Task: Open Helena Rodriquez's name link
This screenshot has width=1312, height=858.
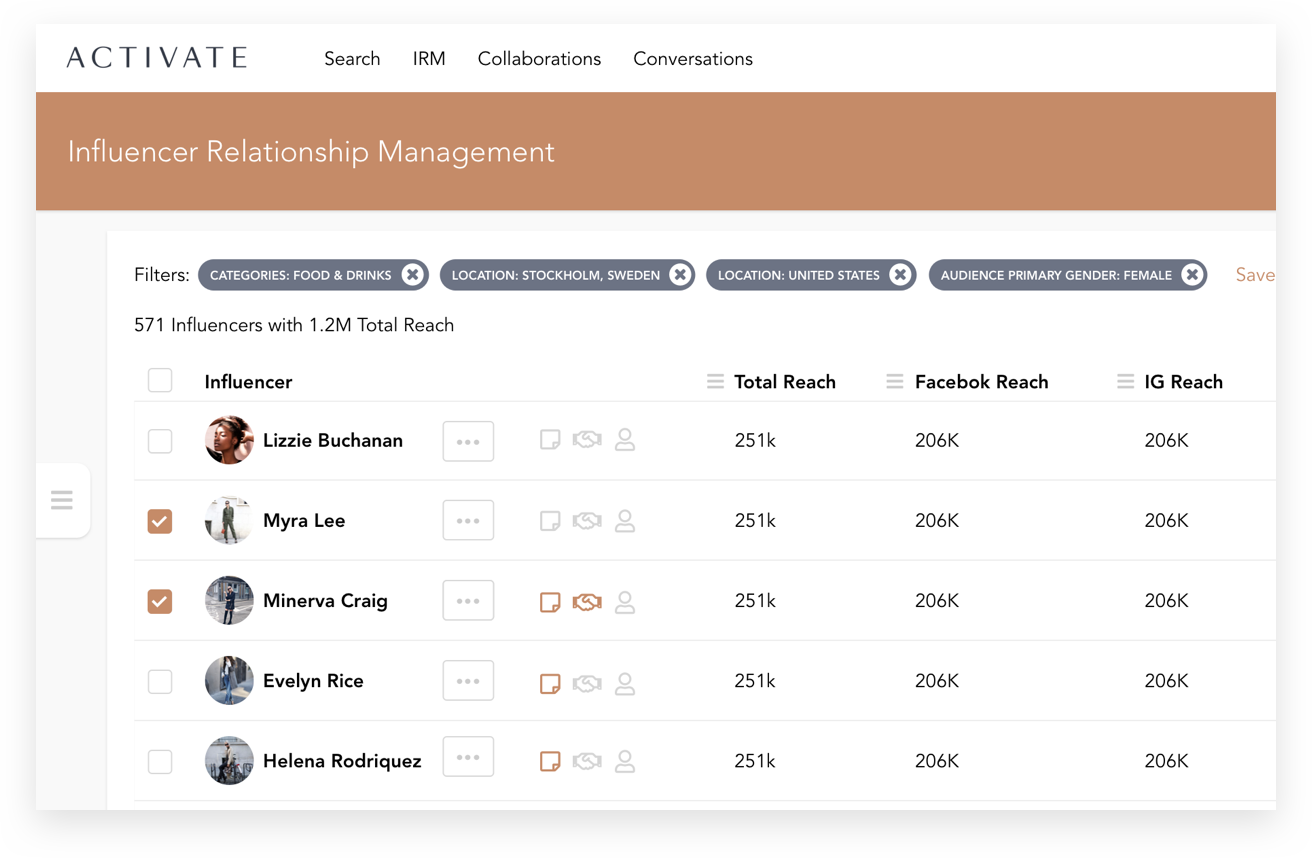Action: (342, 761)
